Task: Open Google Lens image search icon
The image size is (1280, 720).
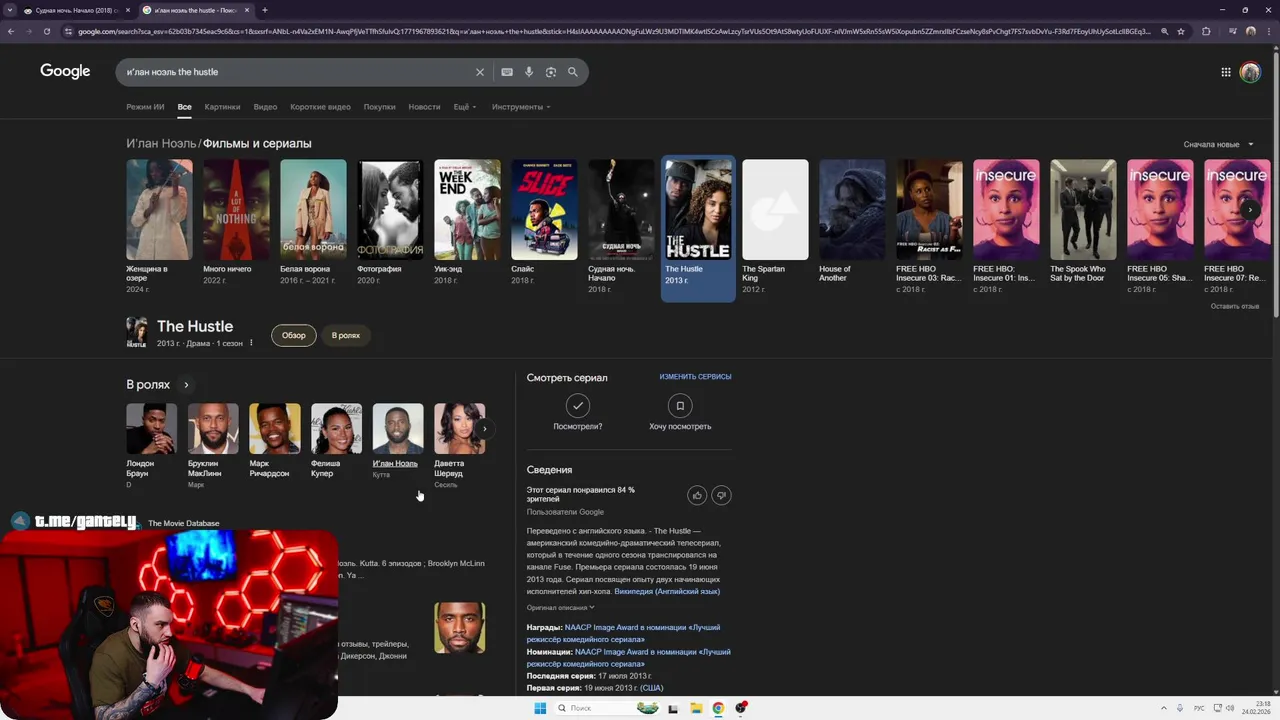Action: (551, 72)
